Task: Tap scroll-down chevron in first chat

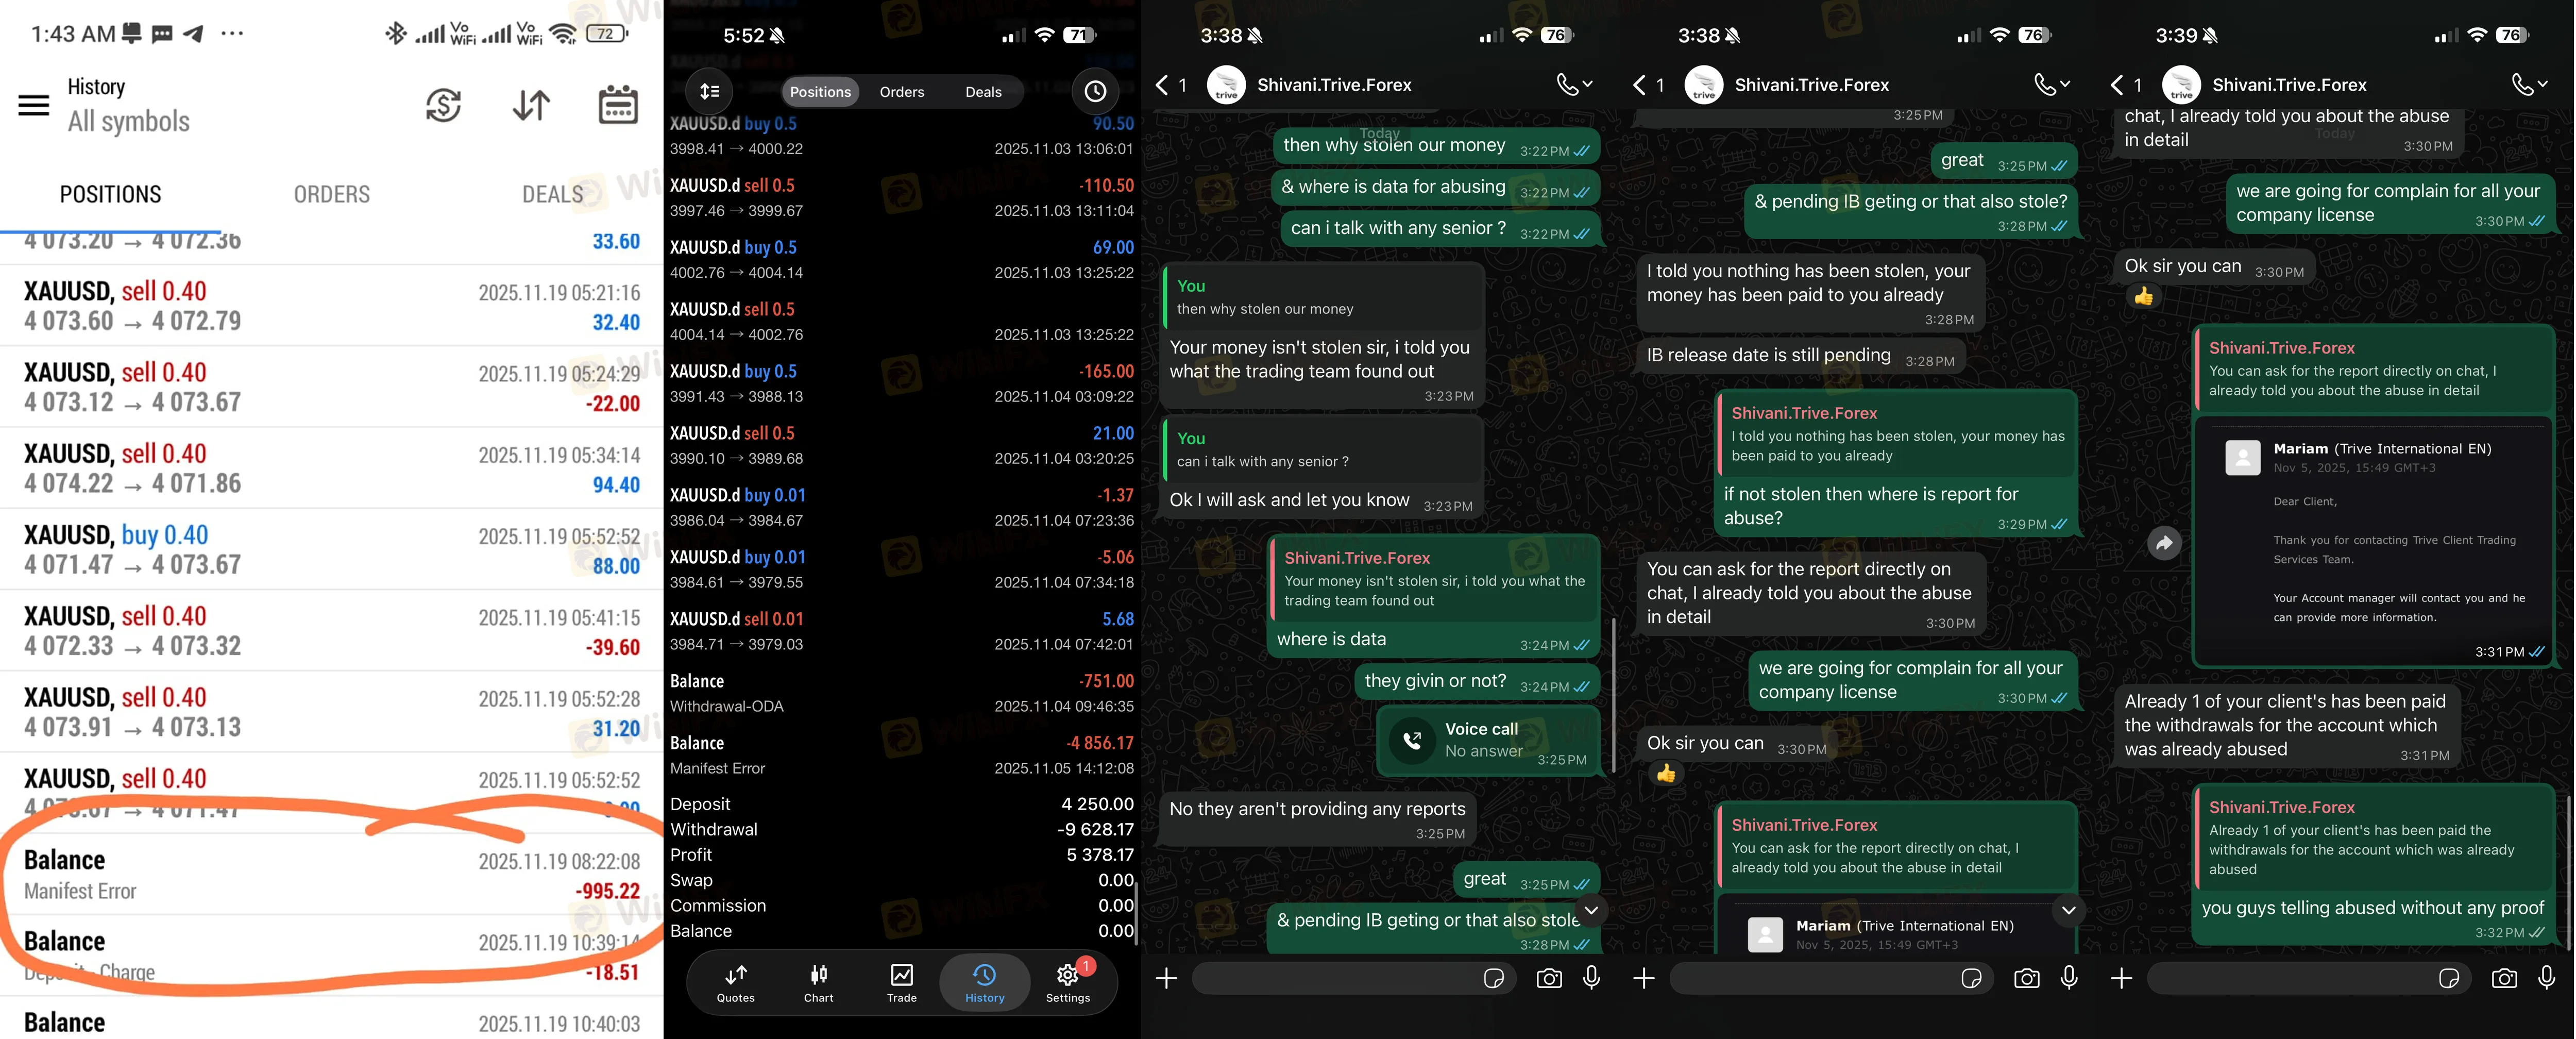Action: tap(1592, 910)
